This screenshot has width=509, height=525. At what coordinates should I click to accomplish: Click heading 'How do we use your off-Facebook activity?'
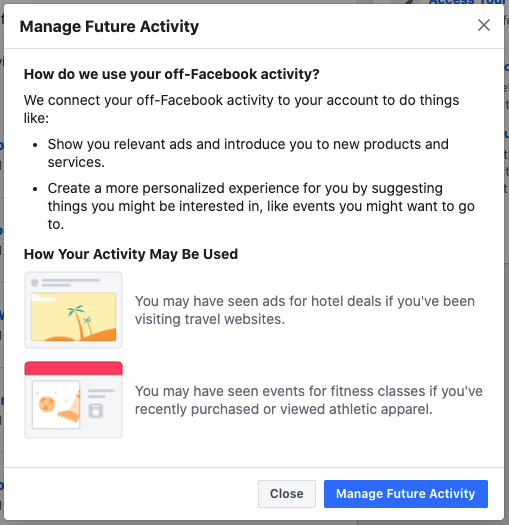point(171,74)
